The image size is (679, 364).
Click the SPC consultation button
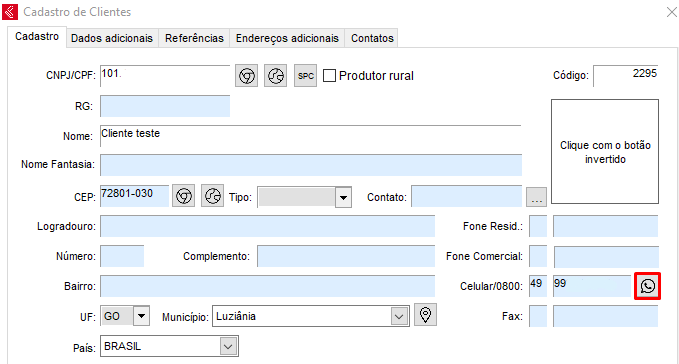tap(305, 76)
